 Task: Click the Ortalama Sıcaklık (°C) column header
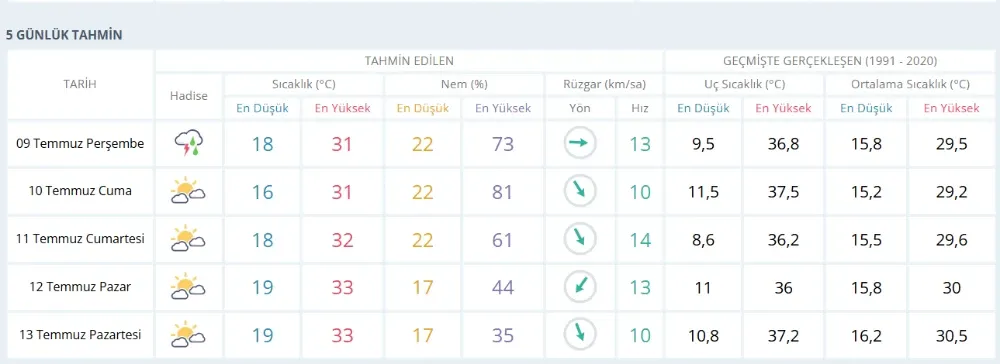[910, 84]
